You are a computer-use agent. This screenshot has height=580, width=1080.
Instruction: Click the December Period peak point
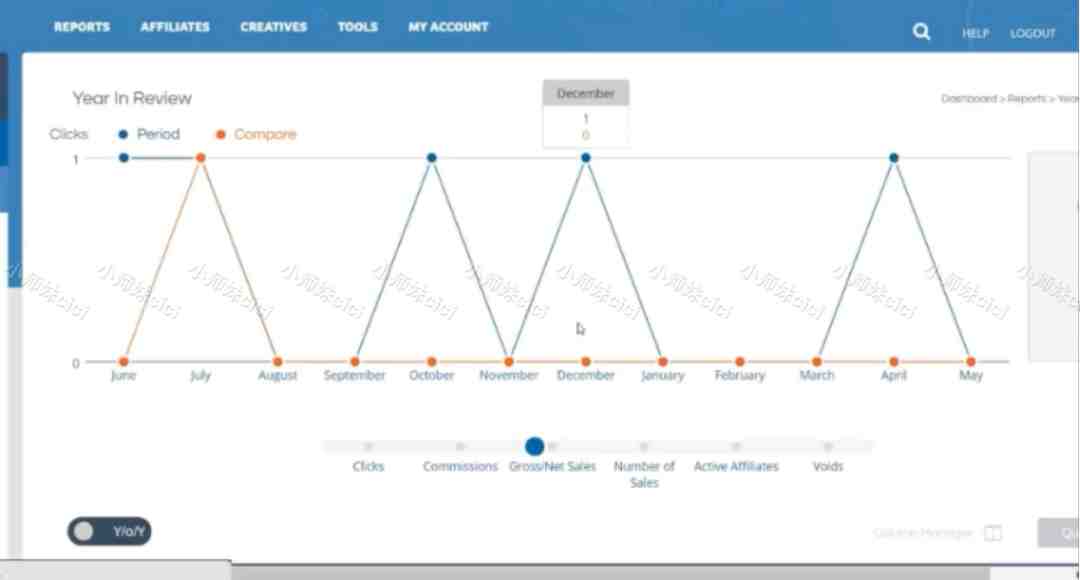tap(585, 158)
